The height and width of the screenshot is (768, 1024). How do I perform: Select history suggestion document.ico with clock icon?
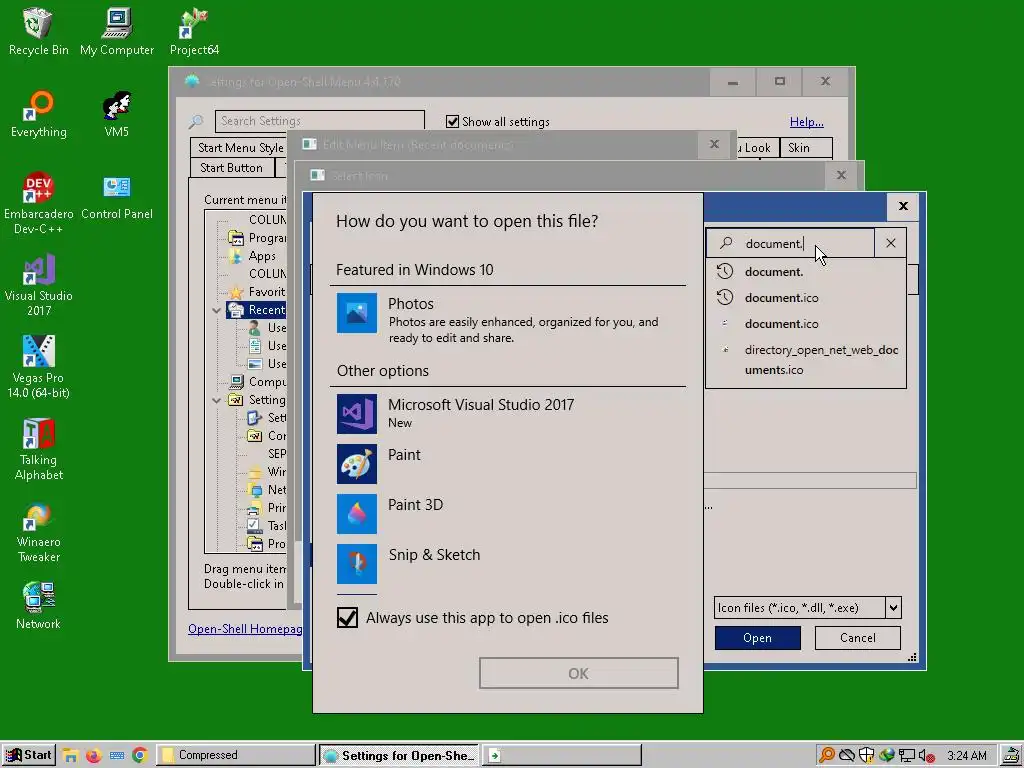(806, 298)
